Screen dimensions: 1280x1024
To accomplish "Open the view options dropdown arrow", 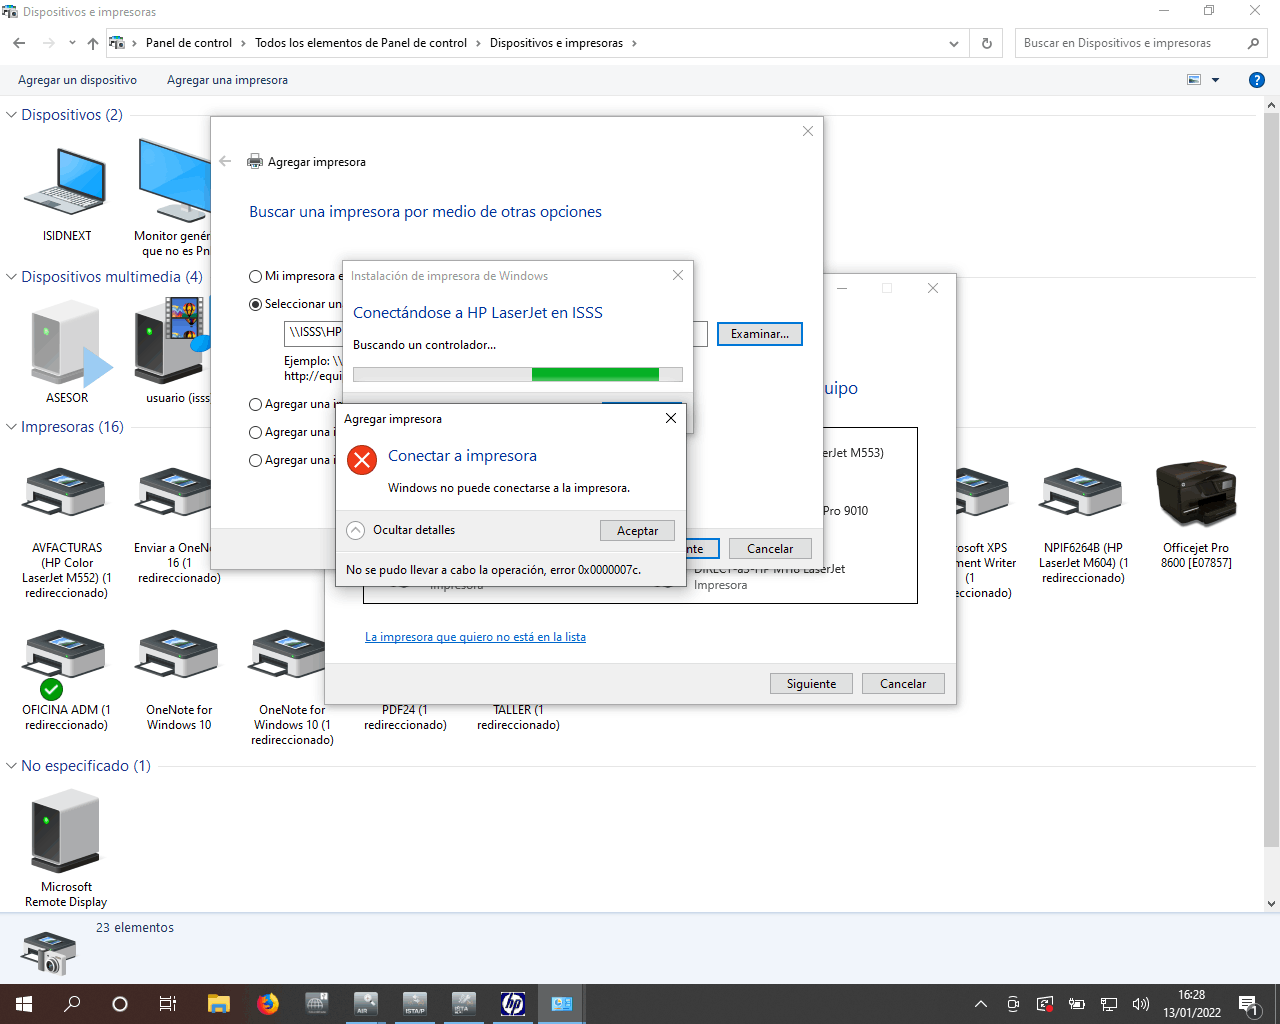I will tap(1216, 80).
